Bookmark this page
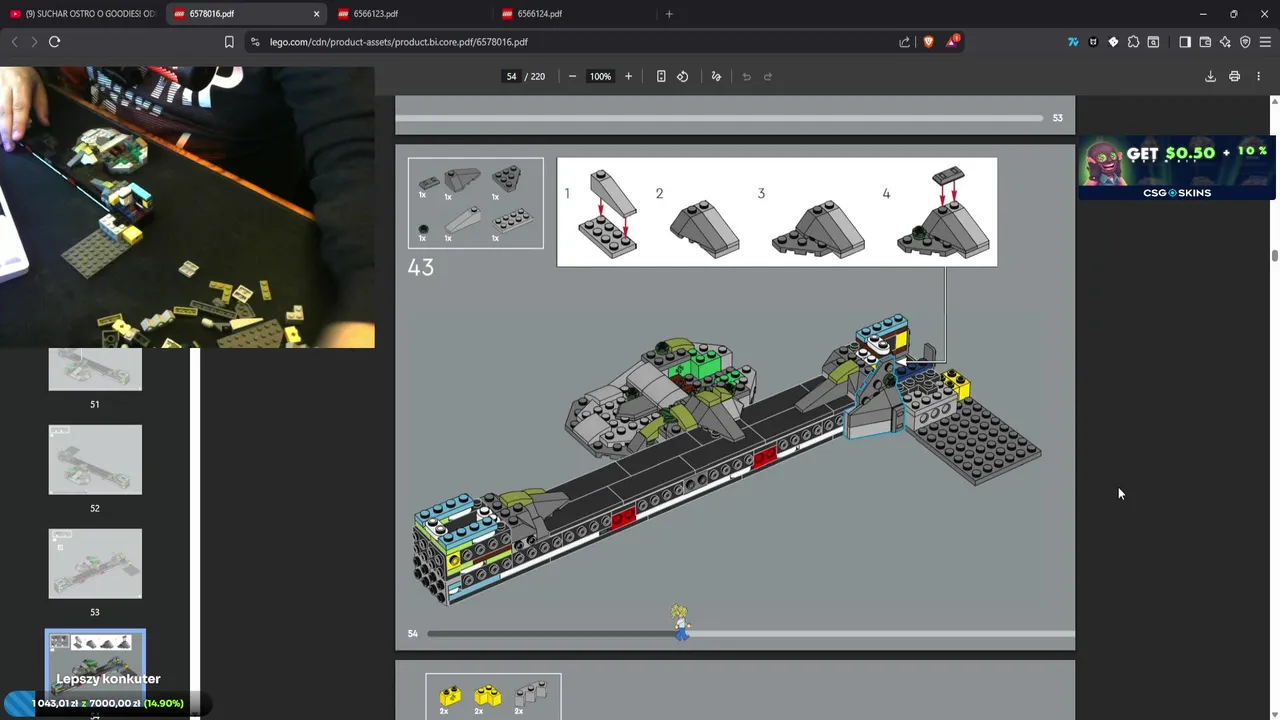 pos(229,42)
